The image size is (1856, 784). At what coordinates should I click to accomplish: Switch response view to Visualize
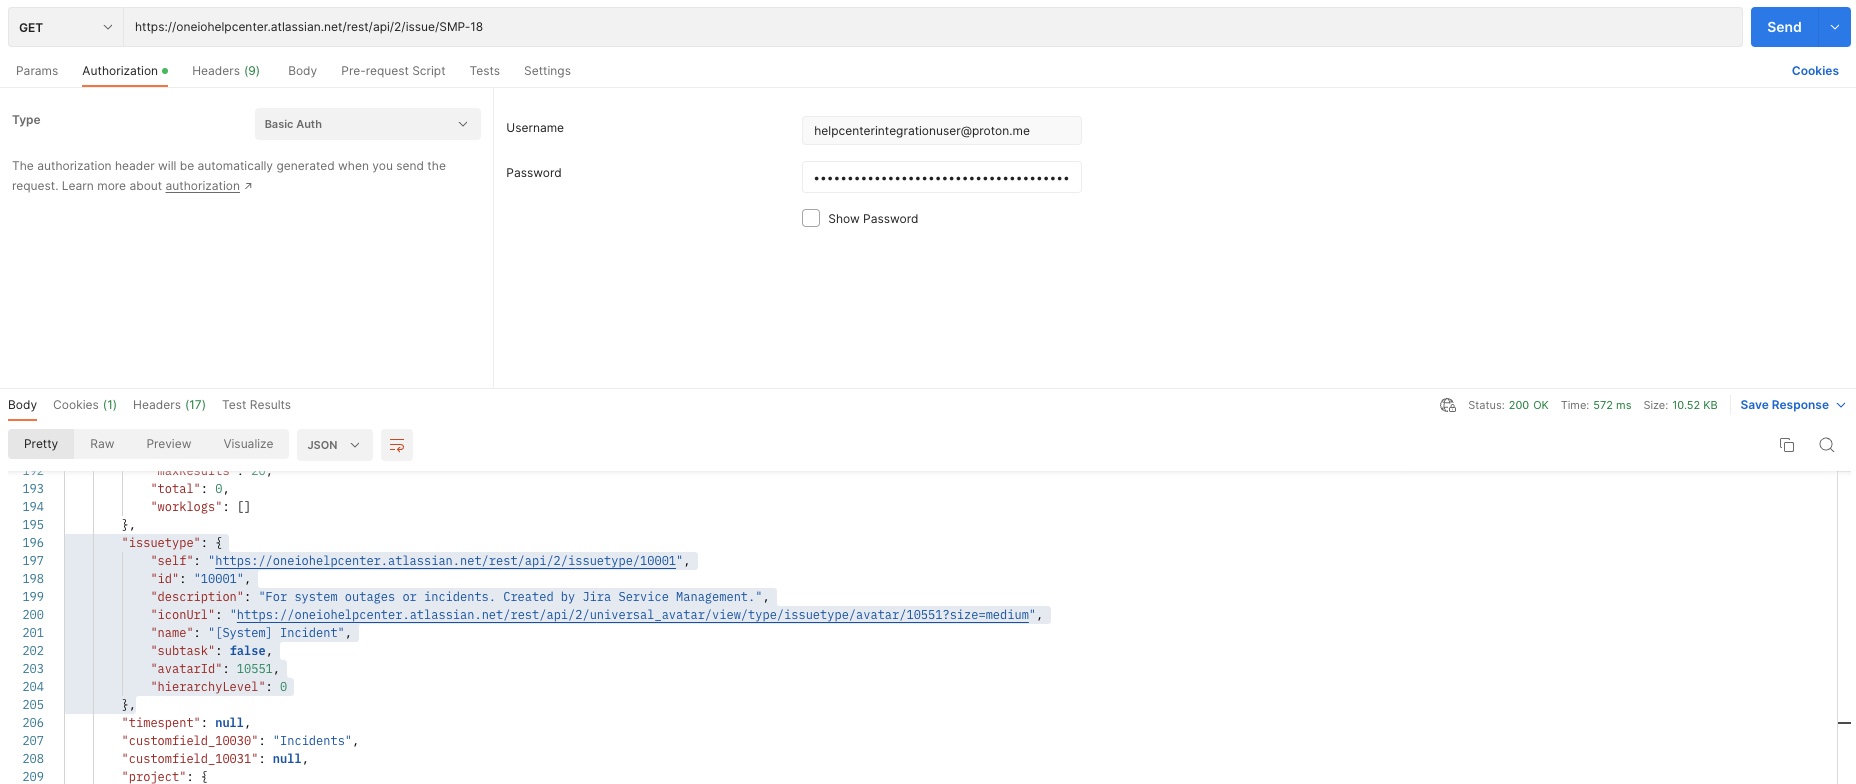(248, 444)
